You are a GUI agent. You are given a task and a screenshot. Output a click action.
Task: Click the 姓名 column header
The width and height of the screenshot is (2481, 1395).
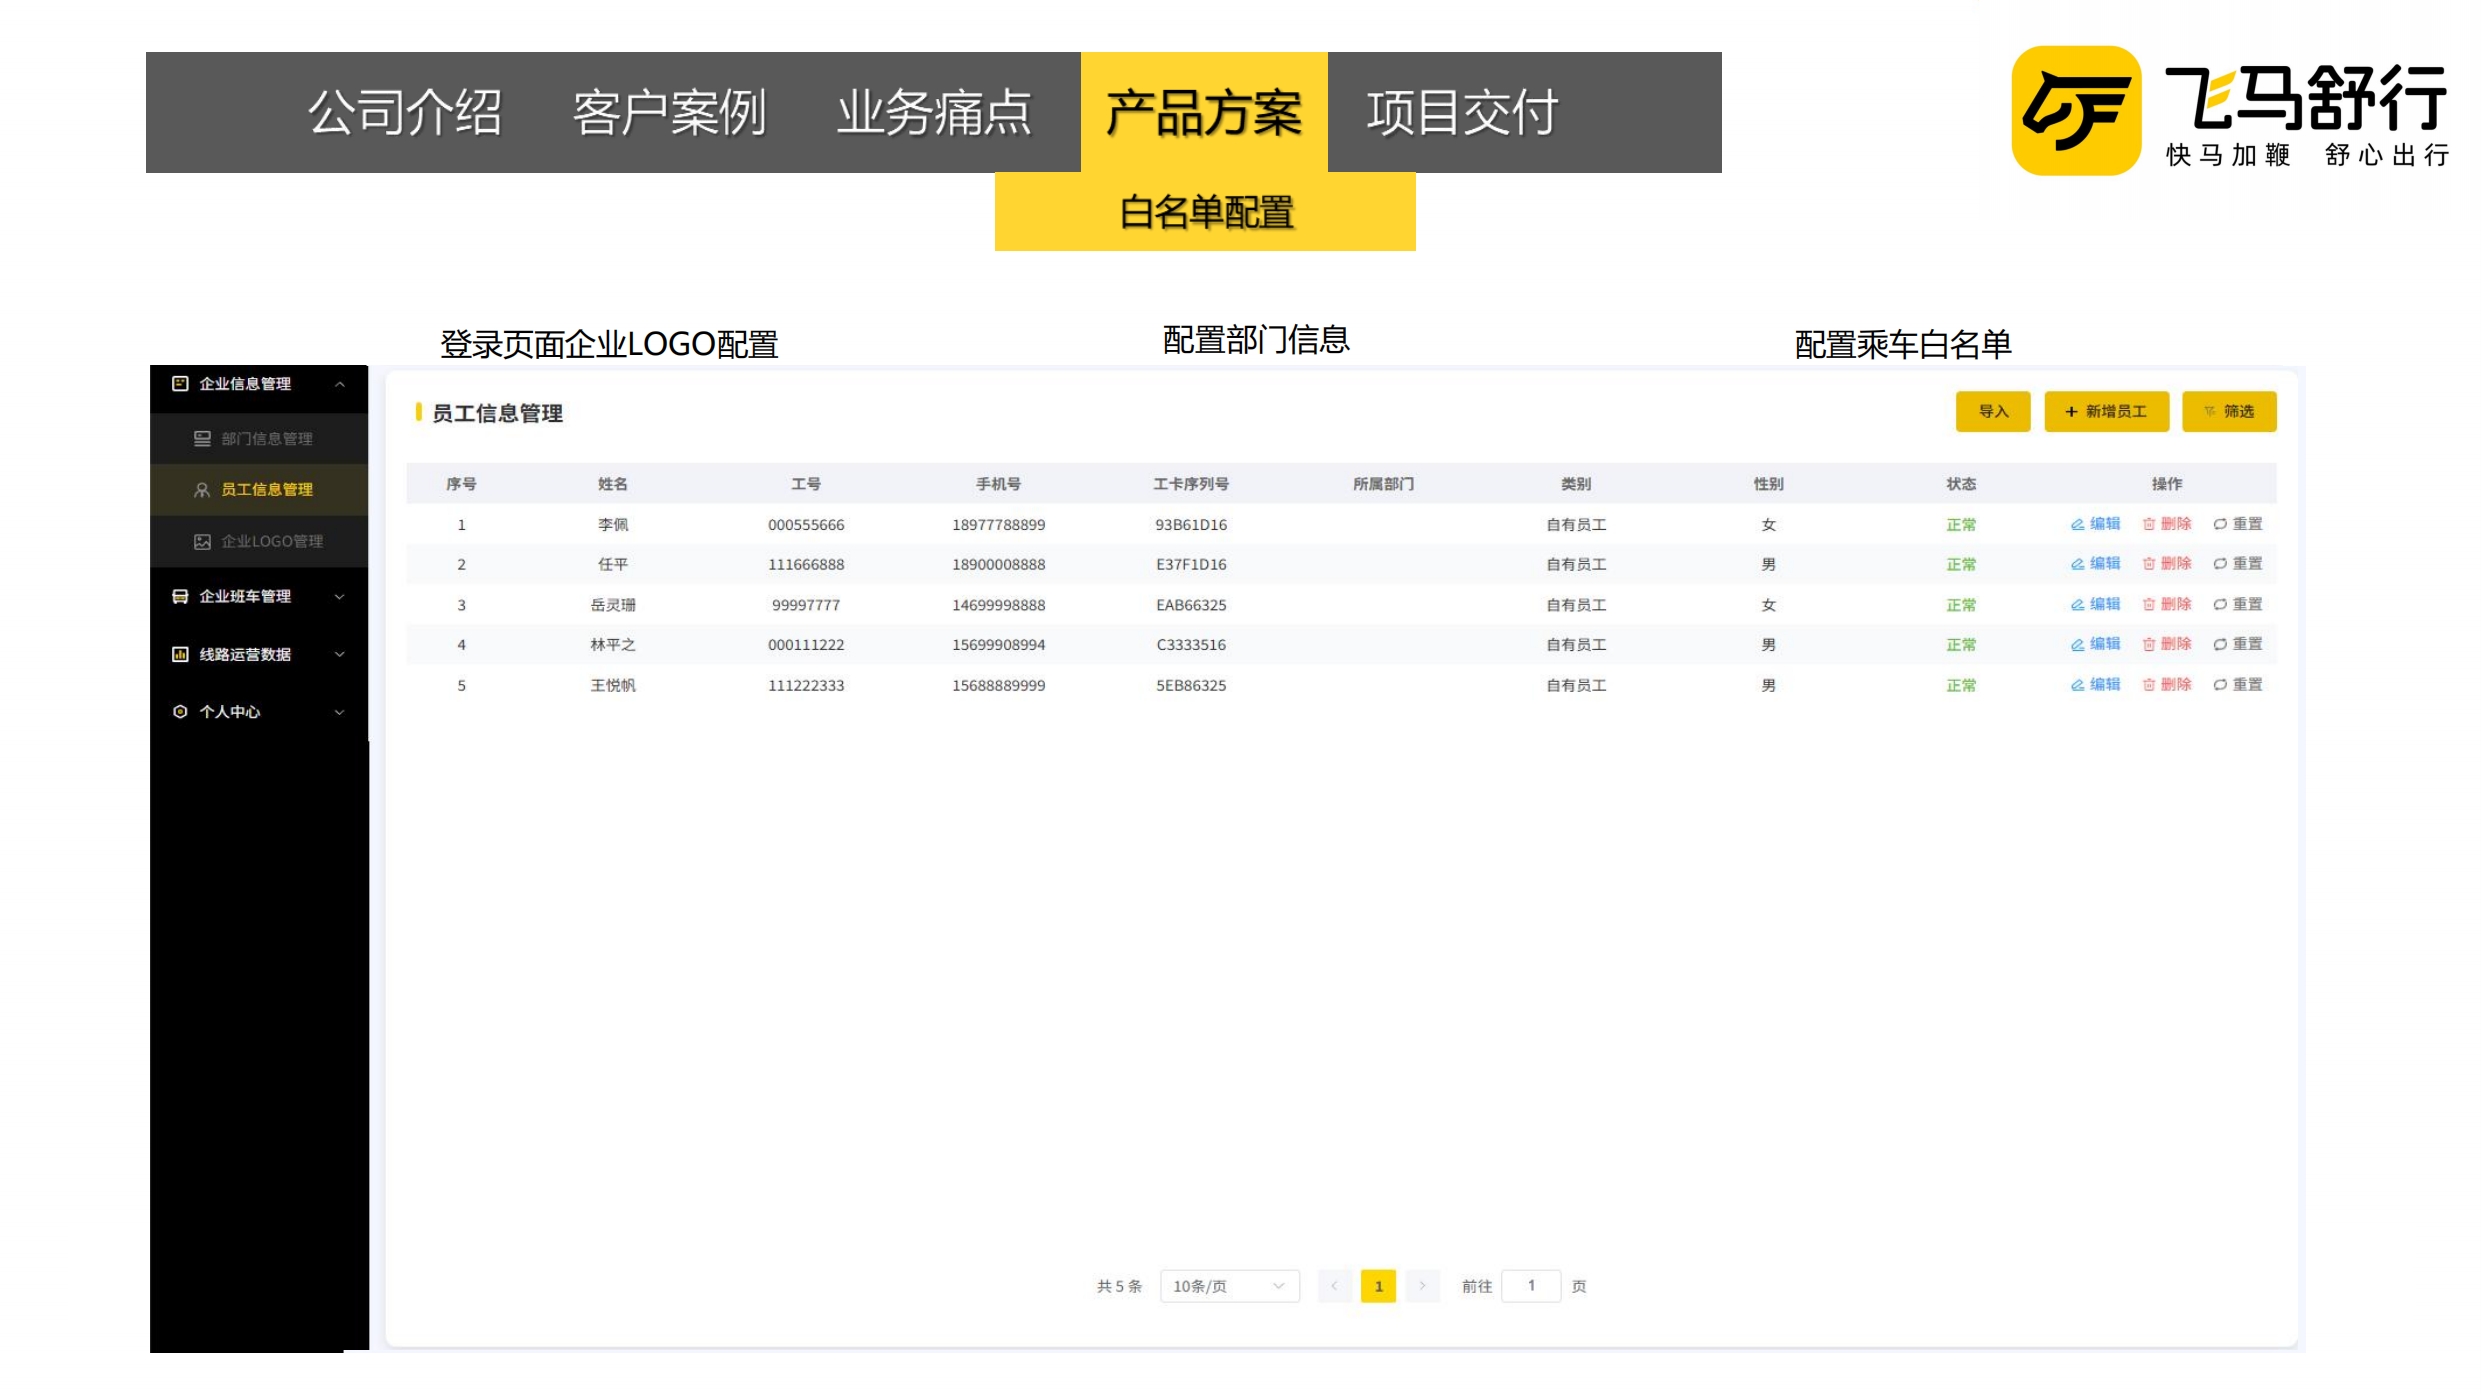(x=613, y=484)
